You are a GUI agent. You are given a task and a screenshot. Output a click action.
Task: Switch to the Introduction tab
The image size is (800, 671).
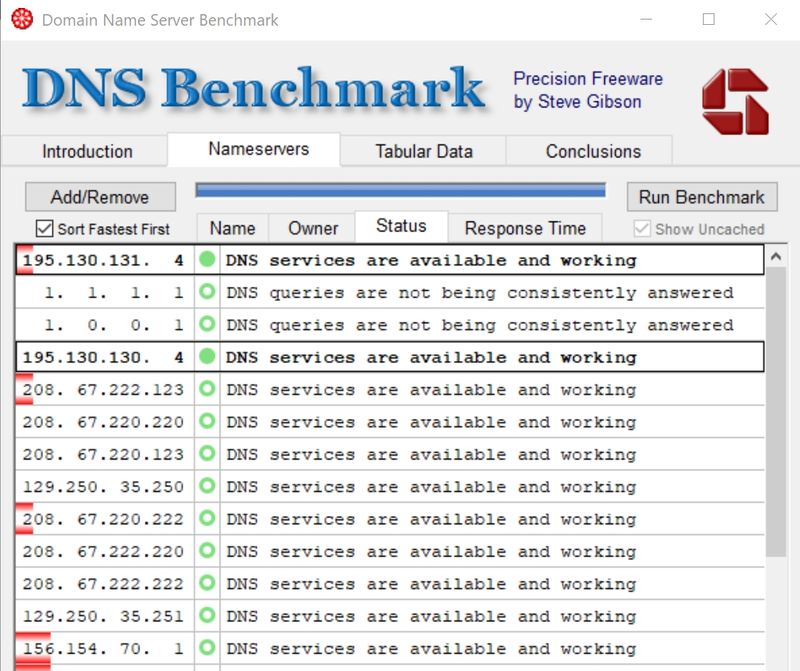pyautogui.click(x=87, y=151)
